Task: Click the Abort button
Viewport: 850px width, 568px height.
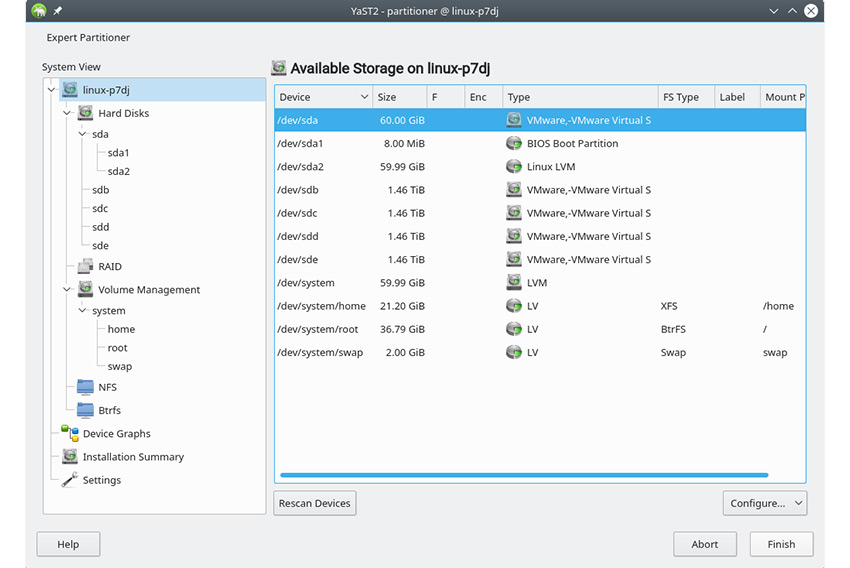Action: coord(704,544)
